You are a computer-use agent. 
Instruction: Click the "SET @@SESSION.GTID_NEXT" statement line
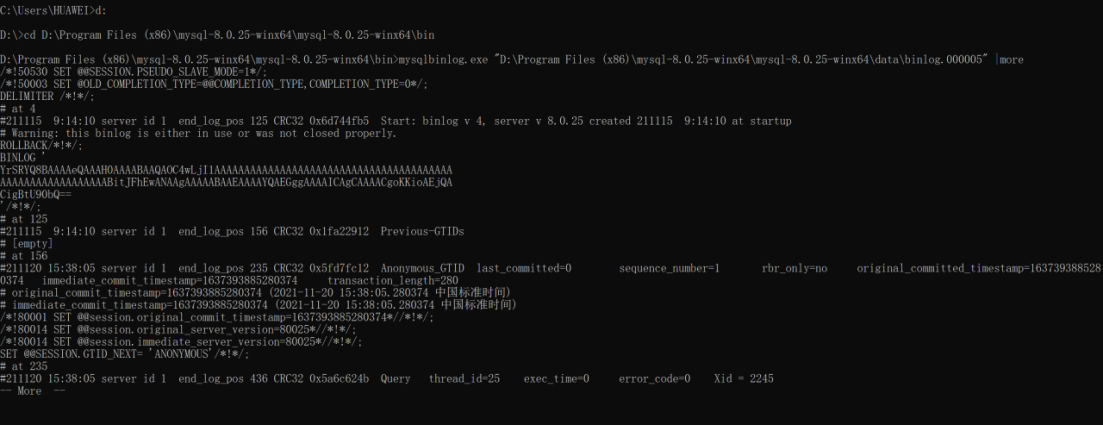point(124,354)
